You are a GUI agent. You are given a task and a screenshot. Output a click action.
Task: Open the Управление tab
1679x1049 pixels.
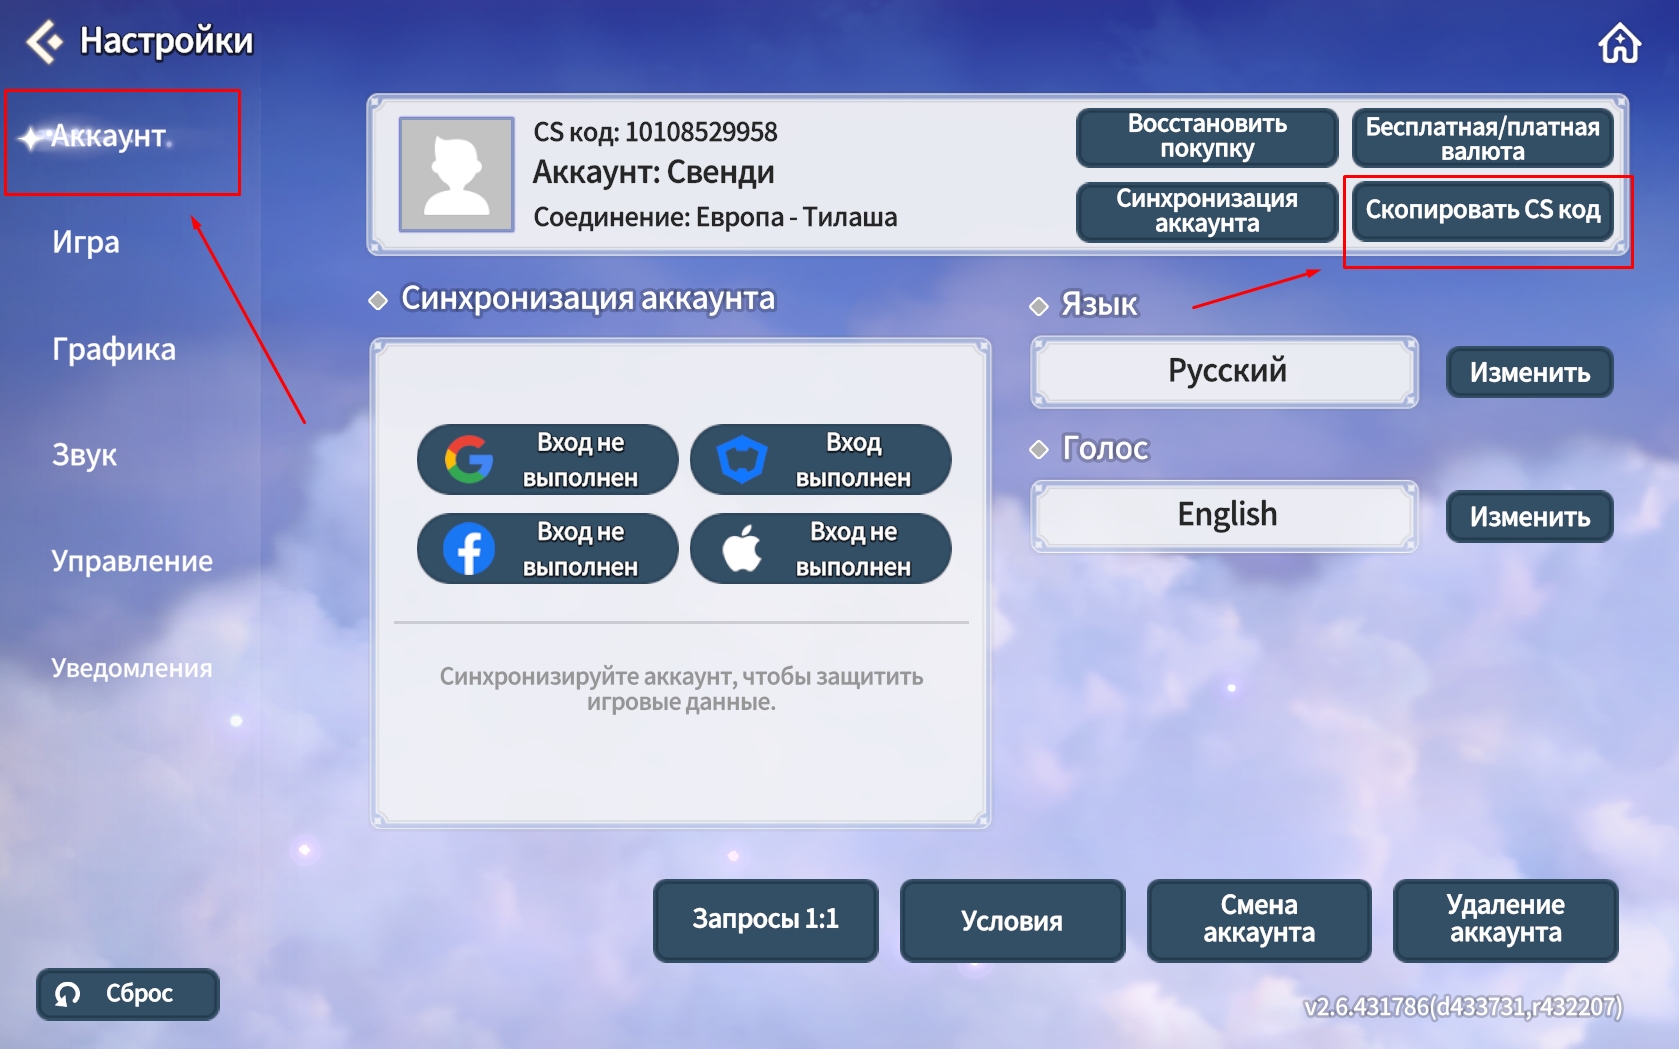point(132,561)
